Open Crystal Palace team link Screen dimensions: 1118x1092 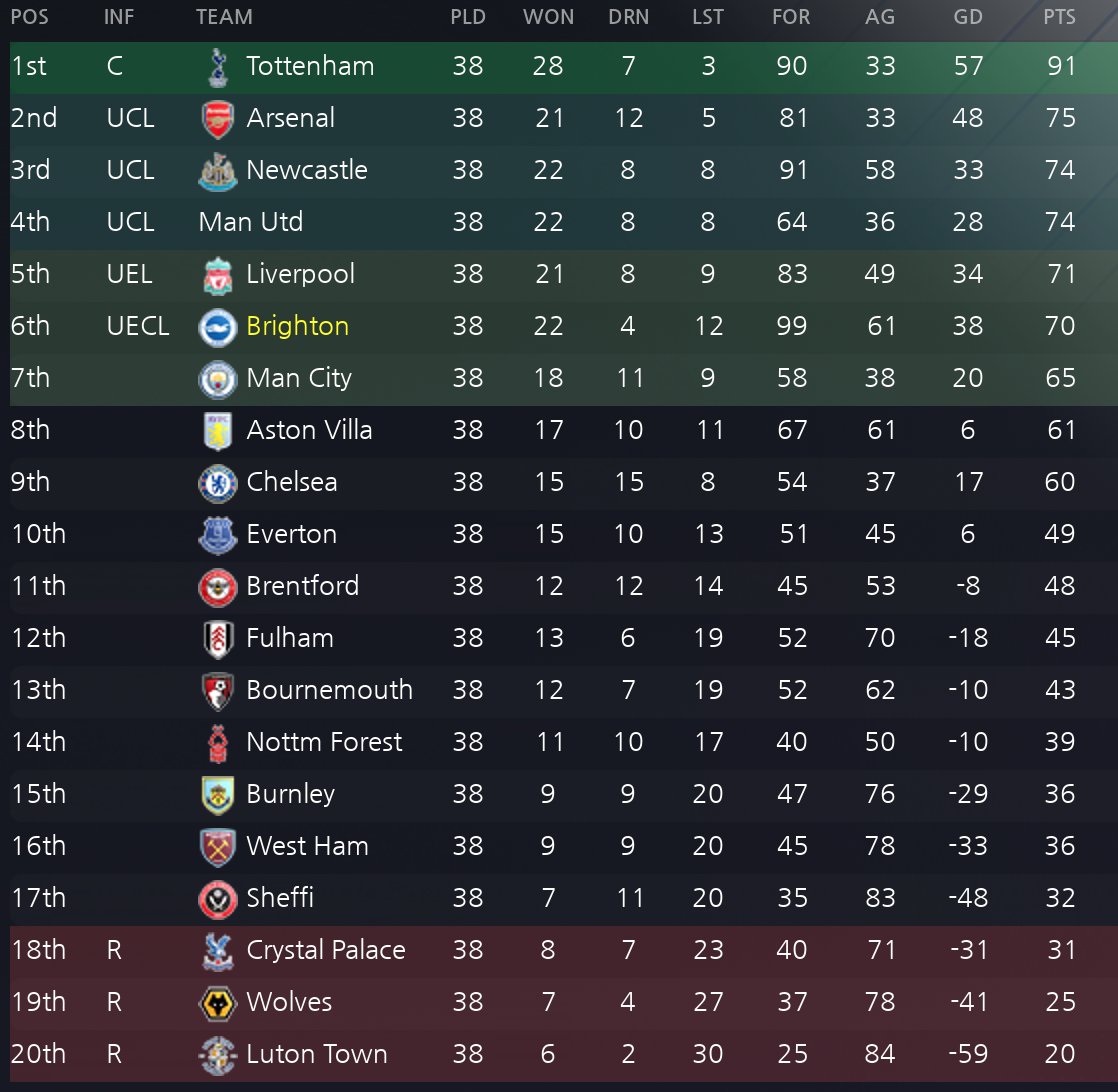325,950
